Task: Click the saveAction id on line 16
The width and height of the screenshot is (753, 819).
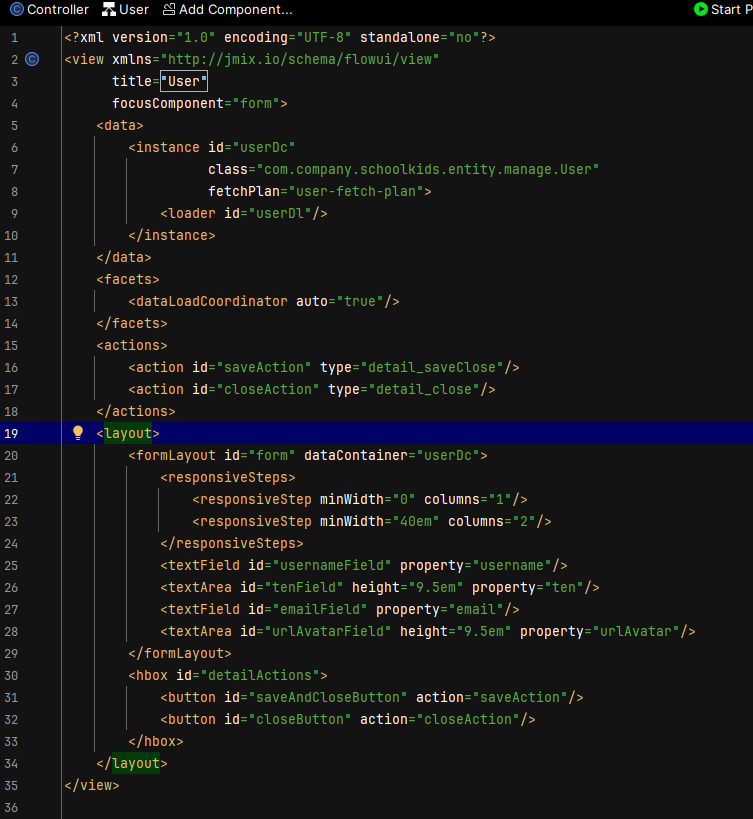Action: pos(264,368)
